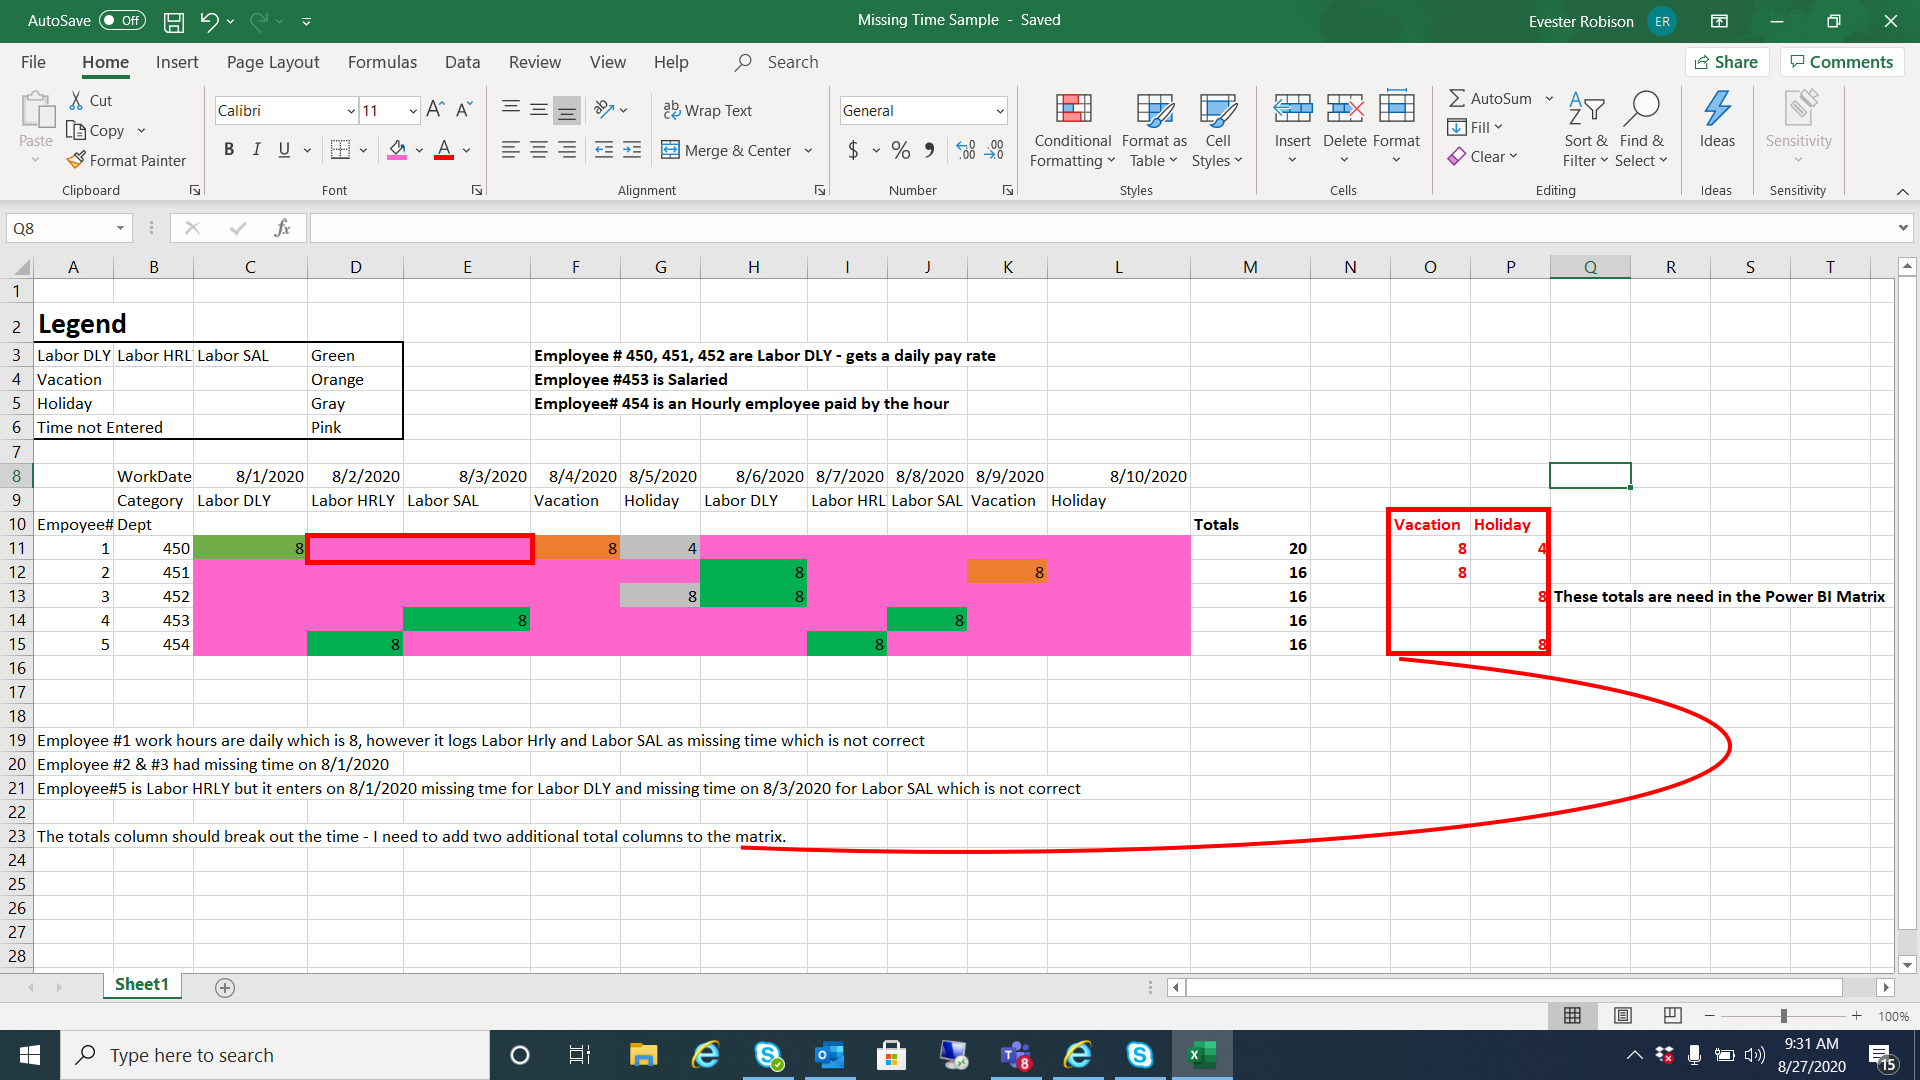The width and height of the screenshot is (1920, 1080).
Task: Switch to Page Layout view icon
Action: pyautogui.click(x=1622, y=1016)
